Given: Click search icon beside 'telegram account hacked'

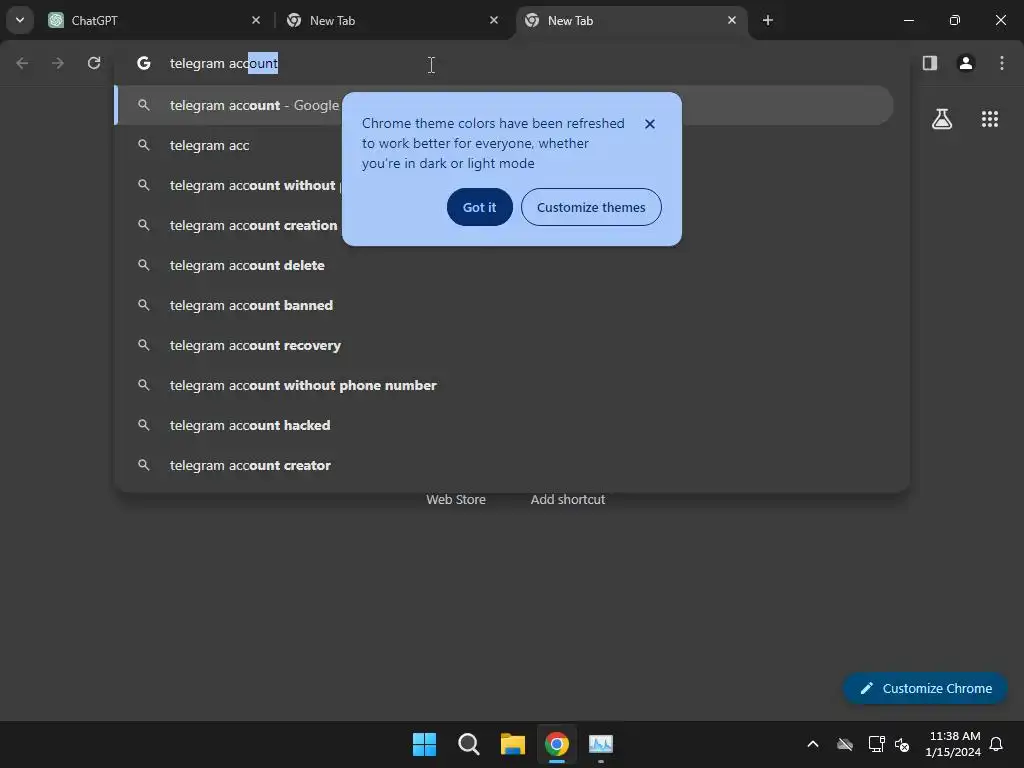Looking at the screenshot, I should coord(144,425).
